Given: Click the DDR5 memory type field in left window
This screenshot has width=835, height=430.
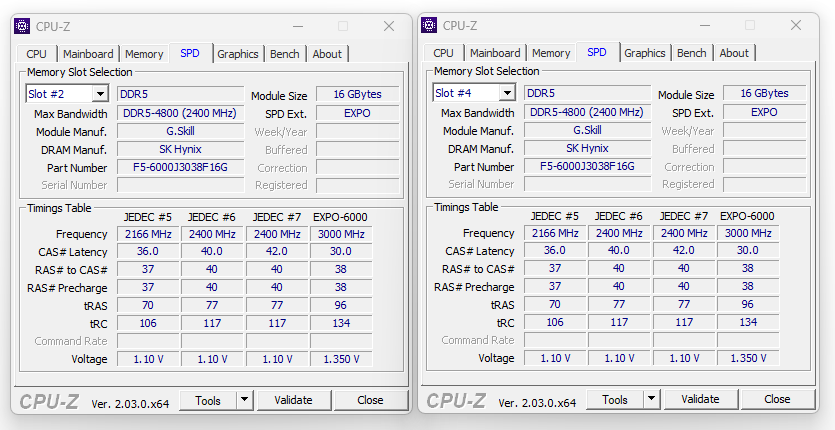Looking at the screenshot, I should (181, 94).
